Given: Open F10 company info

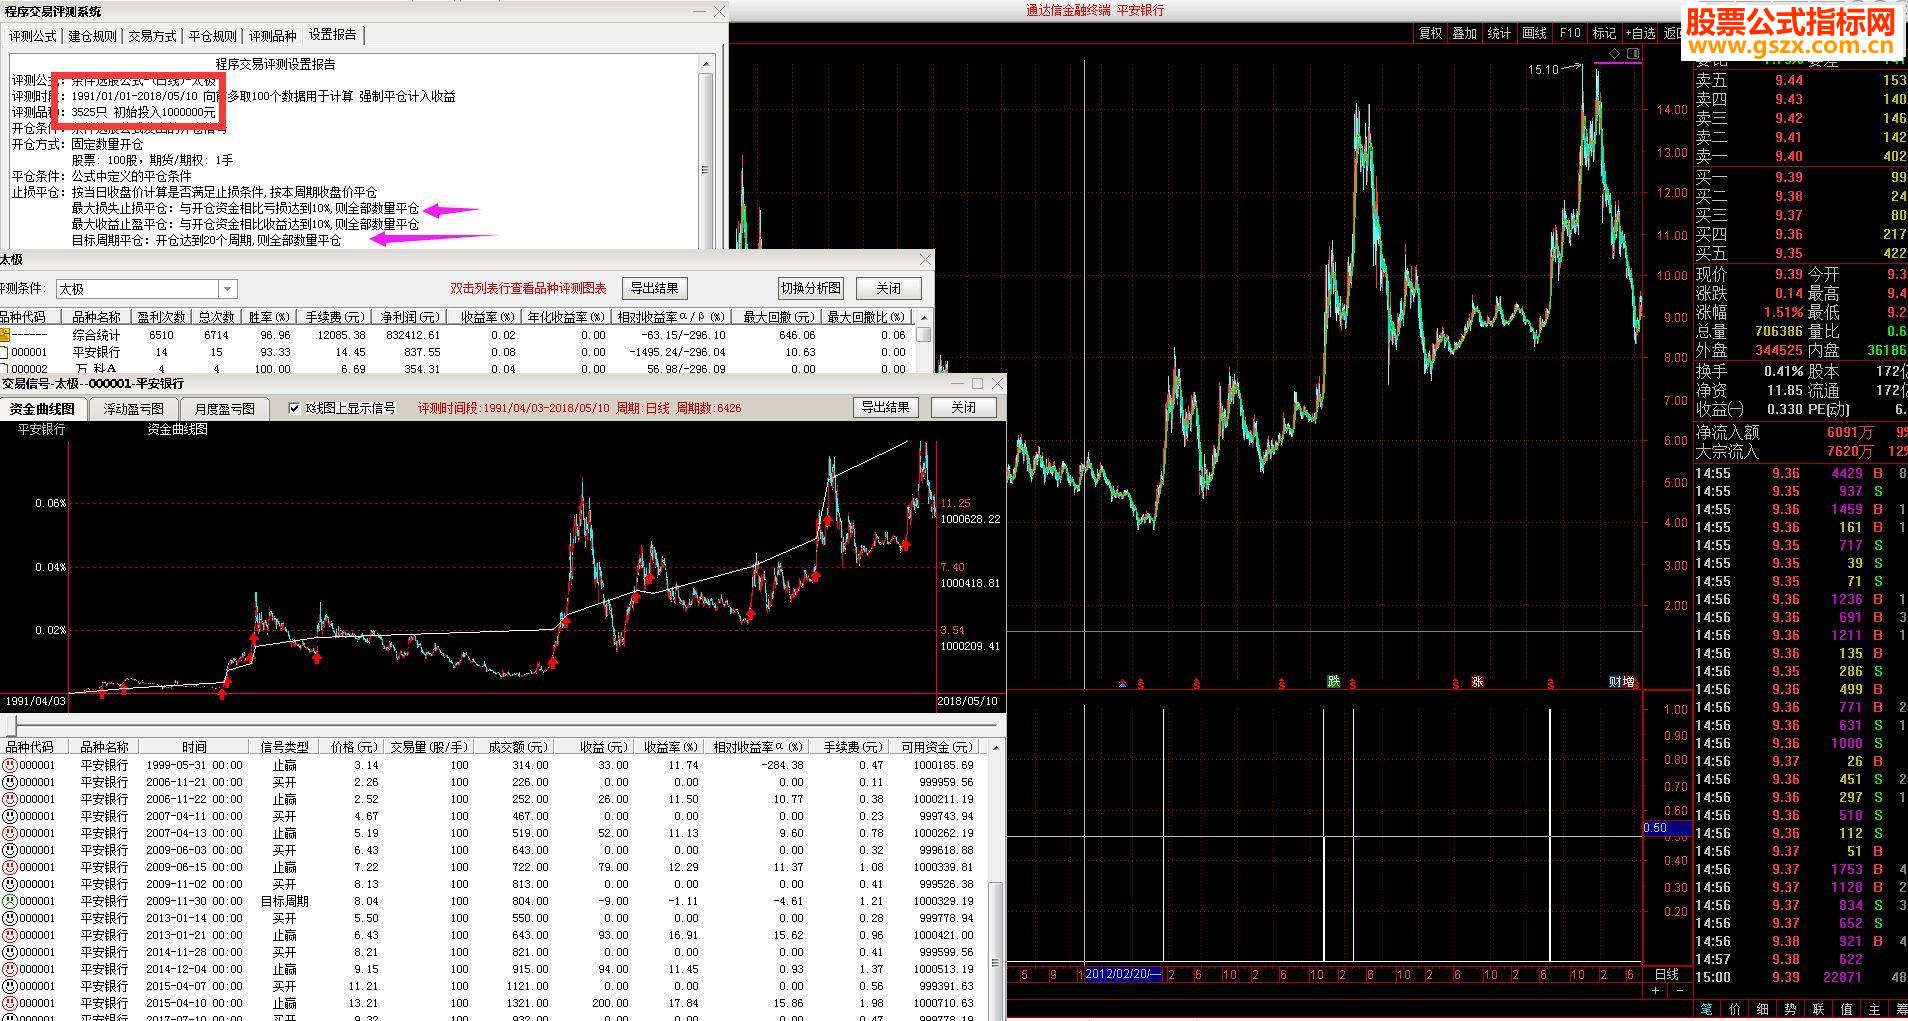Looking at the screenshot, I should pyautogui.click(x=1570, y=33).
